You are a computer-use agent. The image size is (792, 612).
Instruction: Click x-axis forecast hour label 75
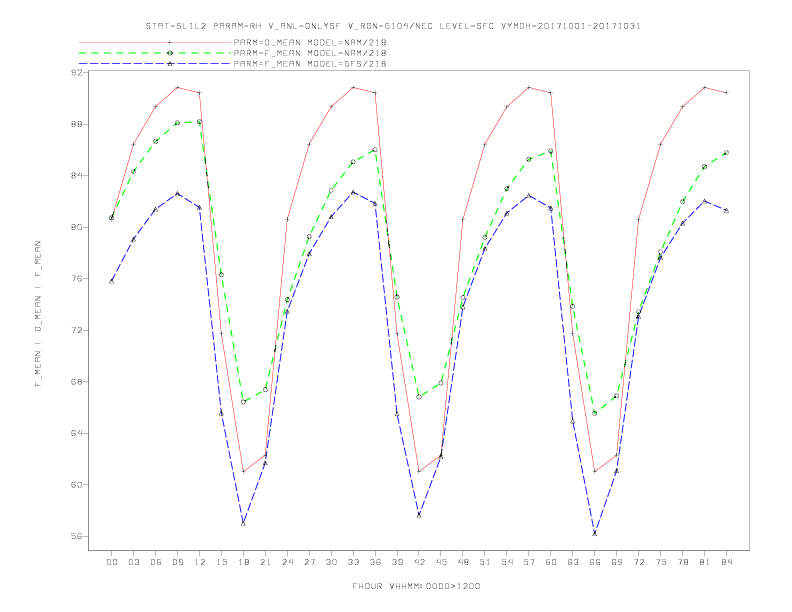pyautogui.click(x=661, y=562)
